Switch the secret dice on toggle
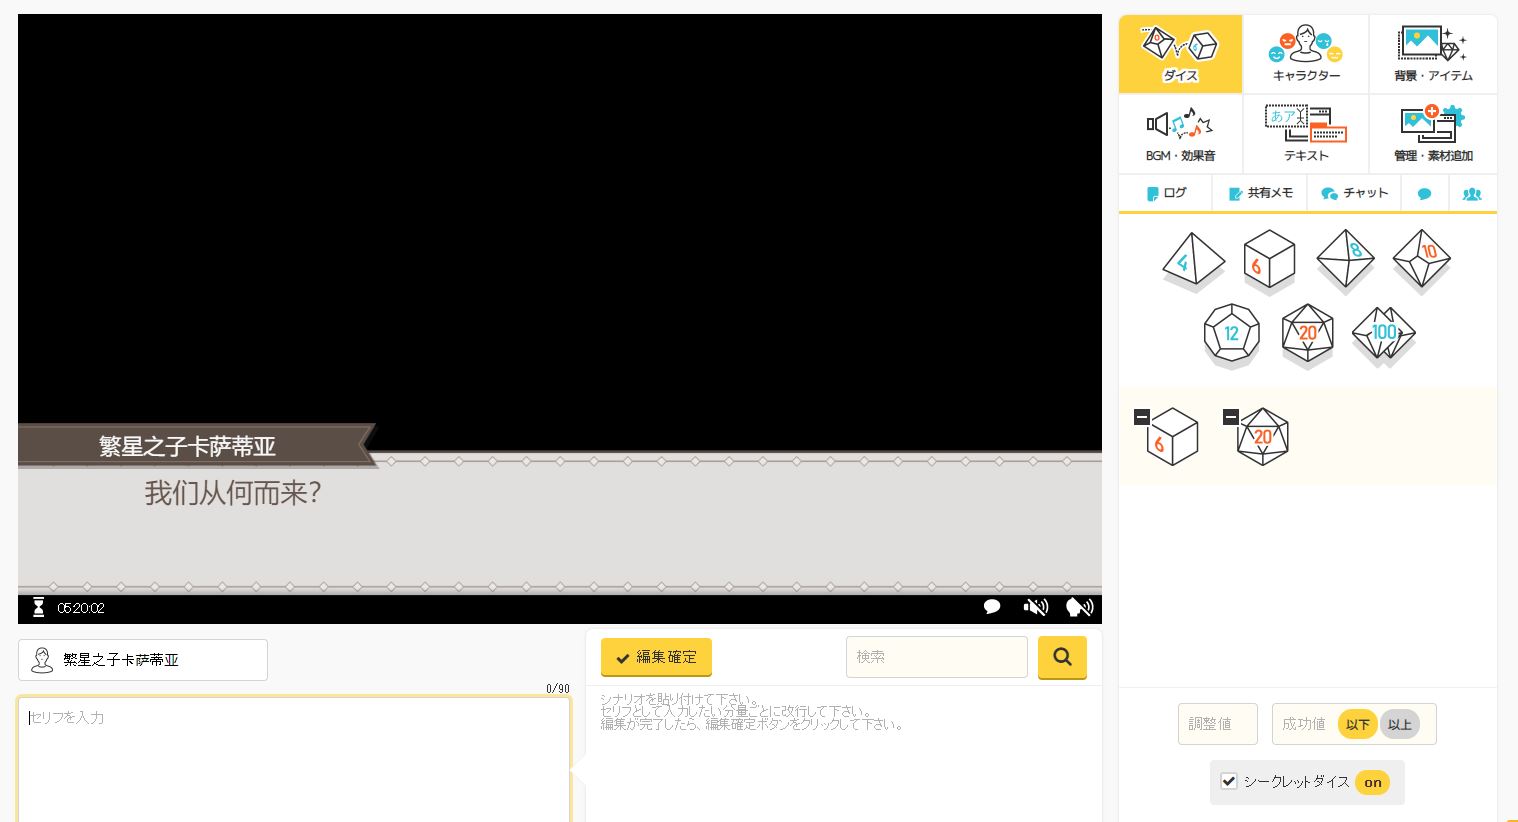 [1372, 782]
